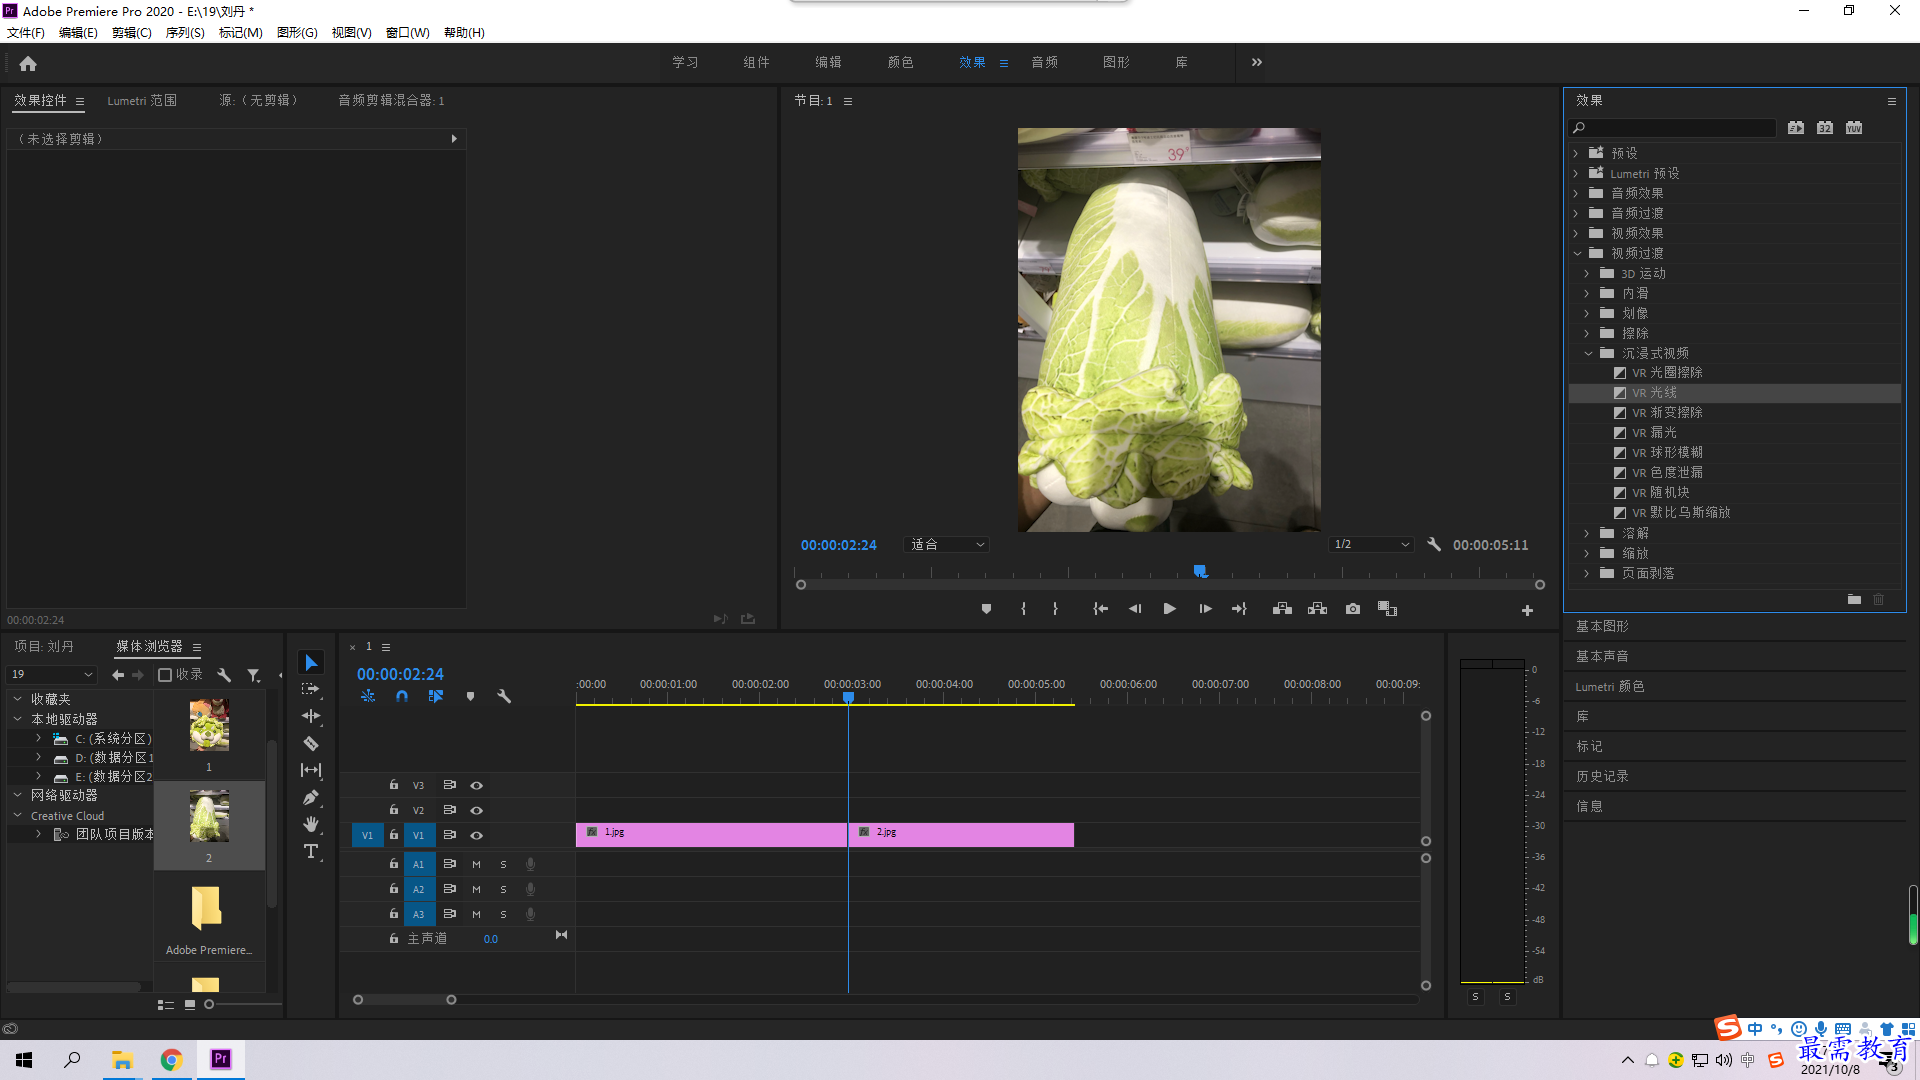
Task: Expand the 预设 folder
Action: 1576,153
